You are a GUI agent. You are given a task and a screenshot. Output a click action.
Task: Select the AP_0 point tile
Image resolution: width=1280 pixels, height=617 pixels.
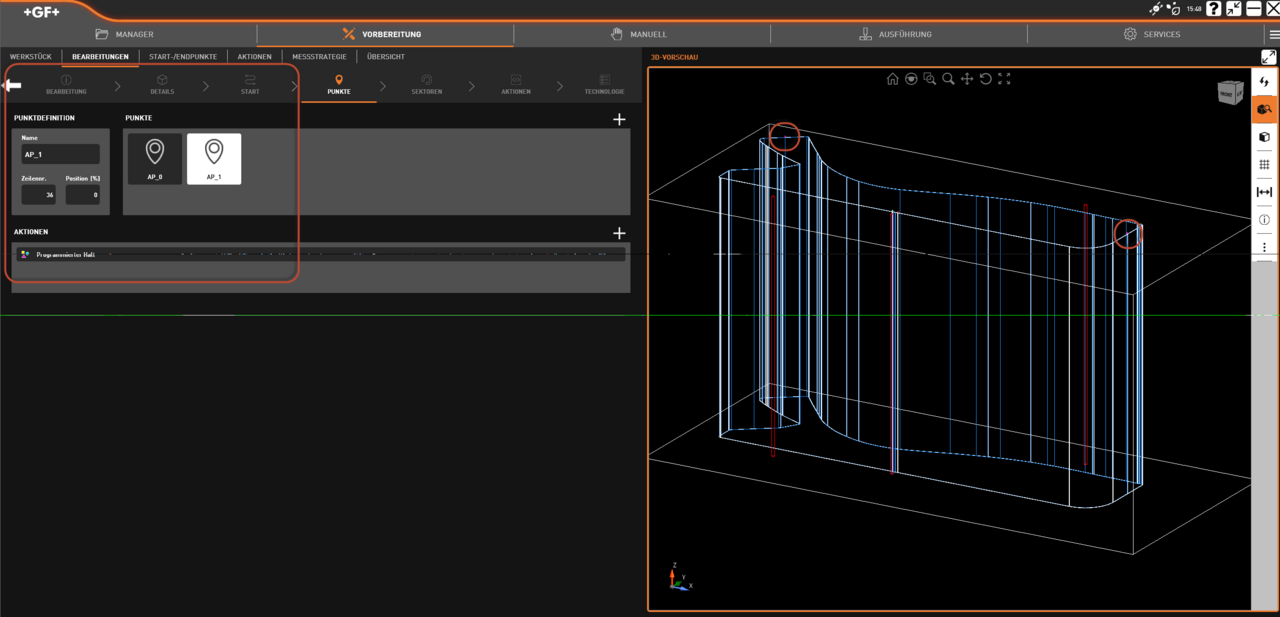click(155, 159)
